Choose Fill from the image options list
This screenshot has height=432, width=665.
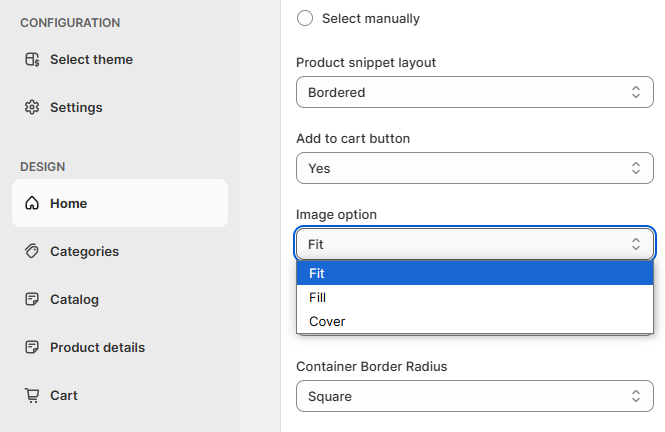click(x=475, y=297)
